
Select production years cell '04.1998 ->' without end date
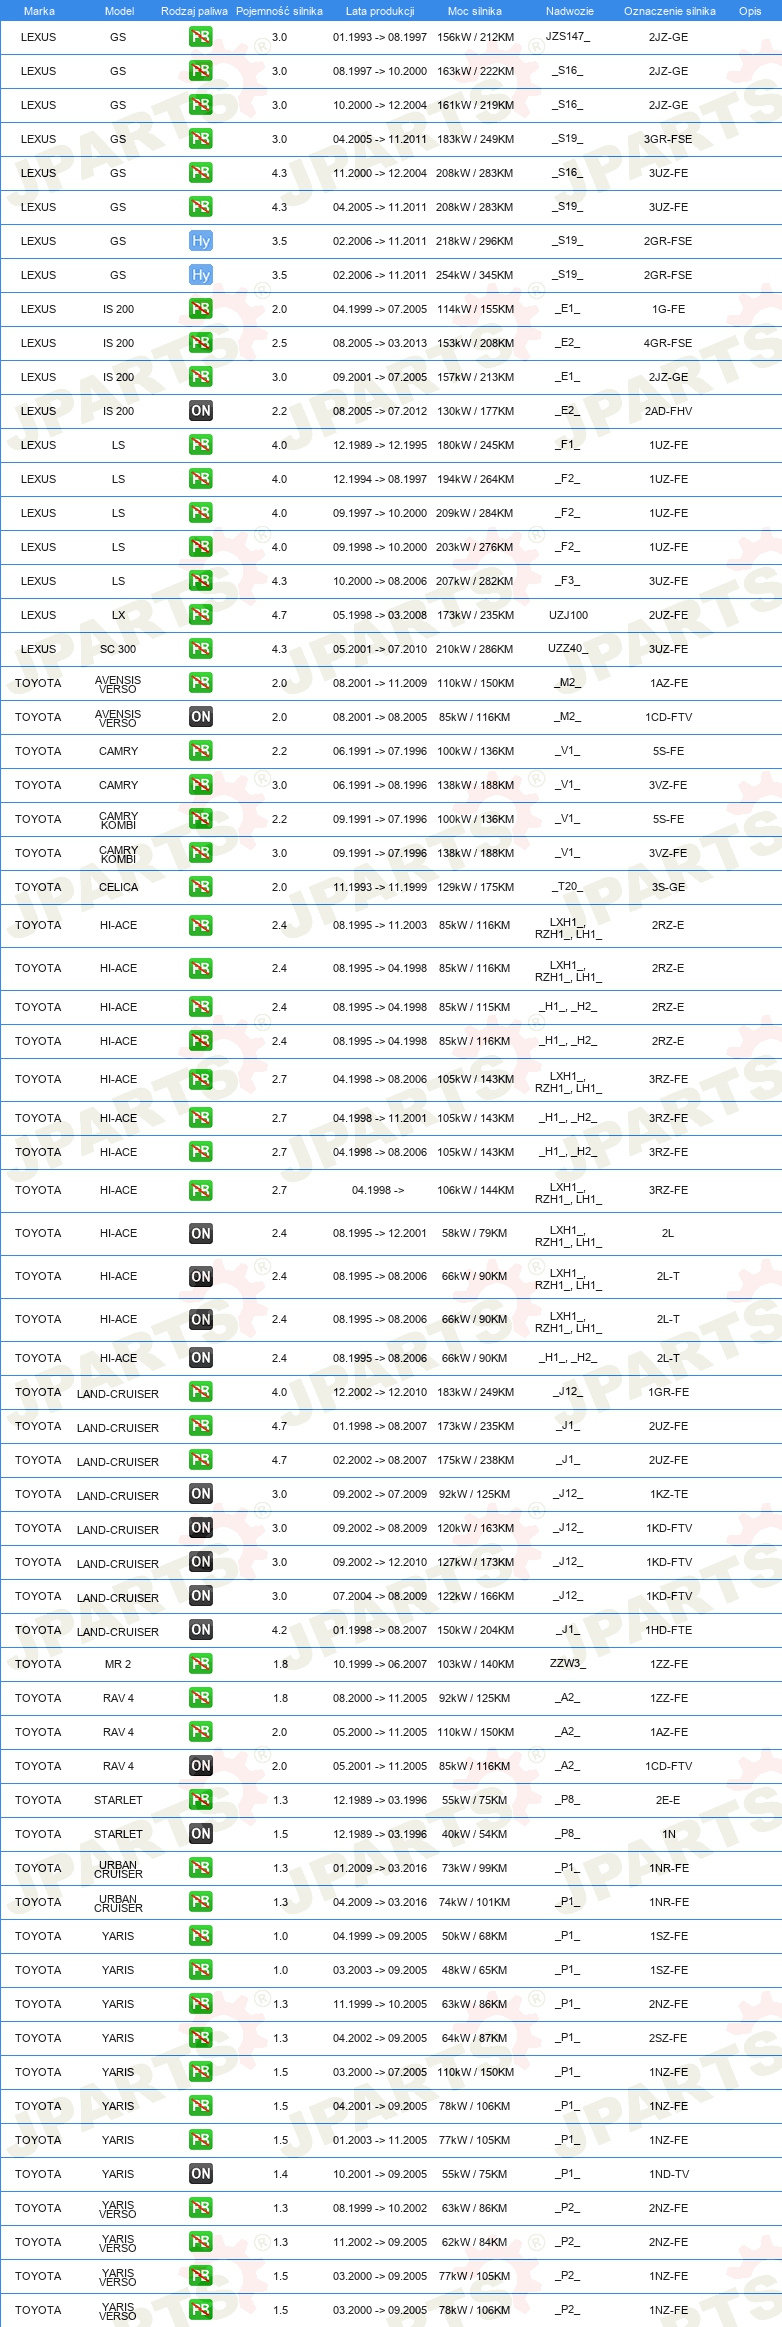[x=378, y=1190]
